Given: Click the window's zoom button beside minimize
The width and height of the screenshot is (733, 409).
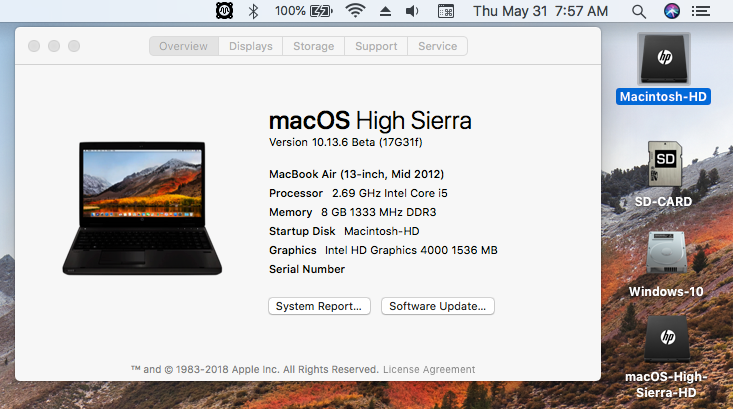Looking at the screenshot, I should [x=74, y=46].
